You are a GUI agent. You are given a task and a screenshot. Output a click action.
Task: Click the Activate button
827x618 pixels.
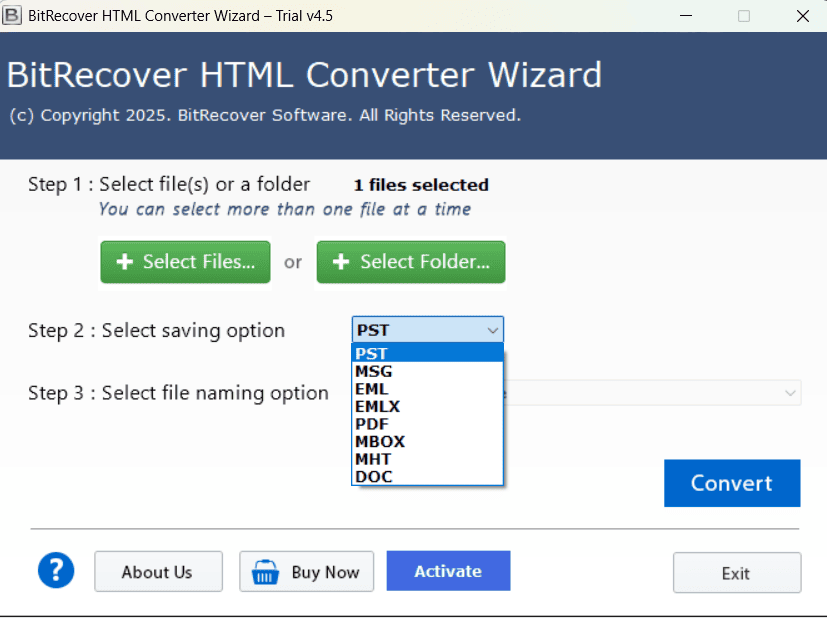pyautogui.click(x=448, y=571)
